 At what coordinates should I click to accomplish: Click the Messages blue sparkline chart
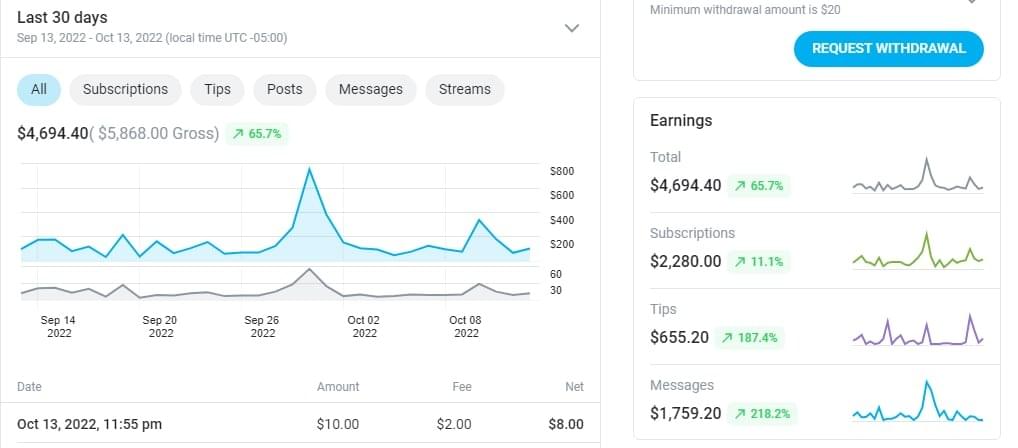click(917, 403)
